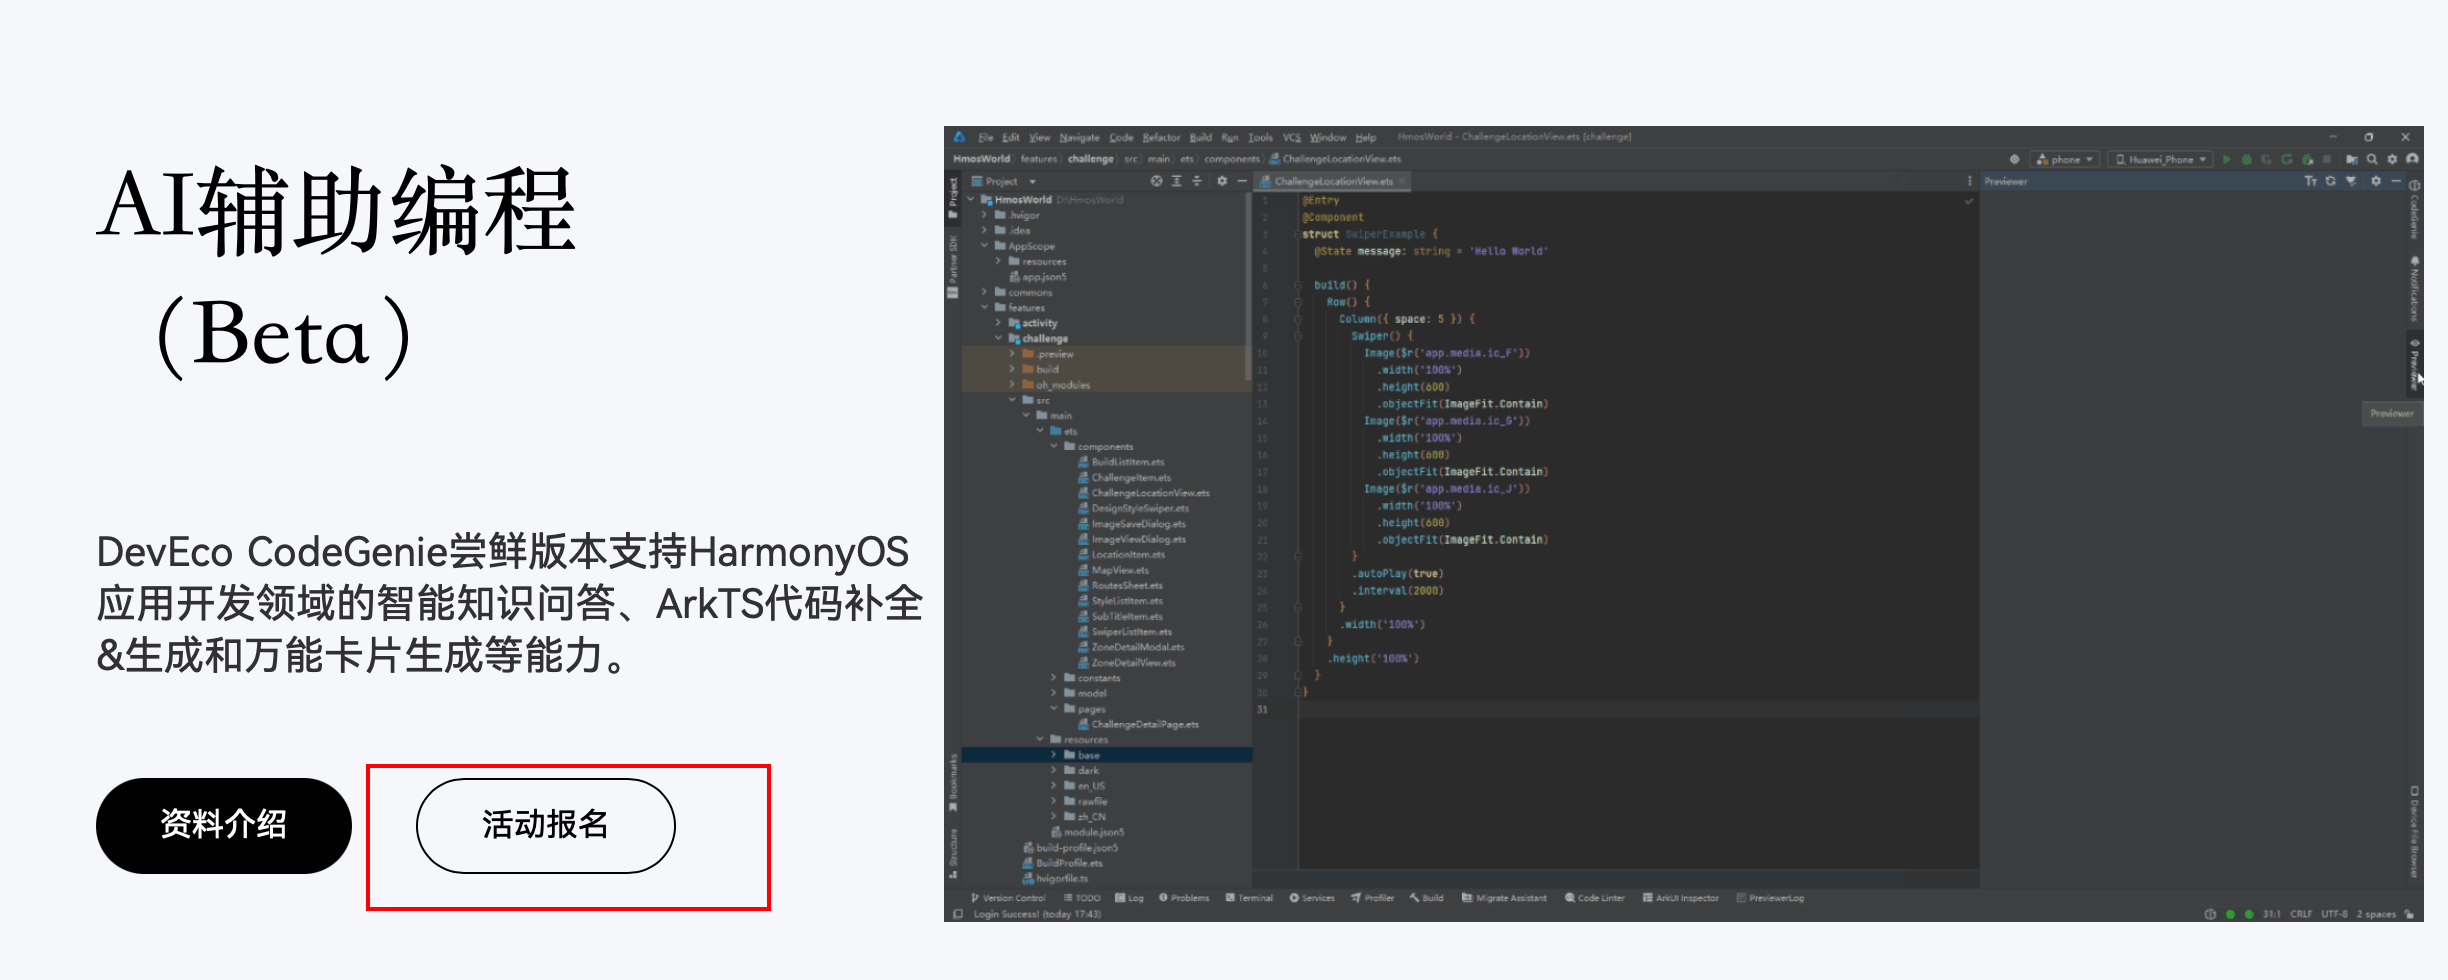Open the Migrate Assistant tool window
The image size is (2448, 980).
tap(1504, 898)
